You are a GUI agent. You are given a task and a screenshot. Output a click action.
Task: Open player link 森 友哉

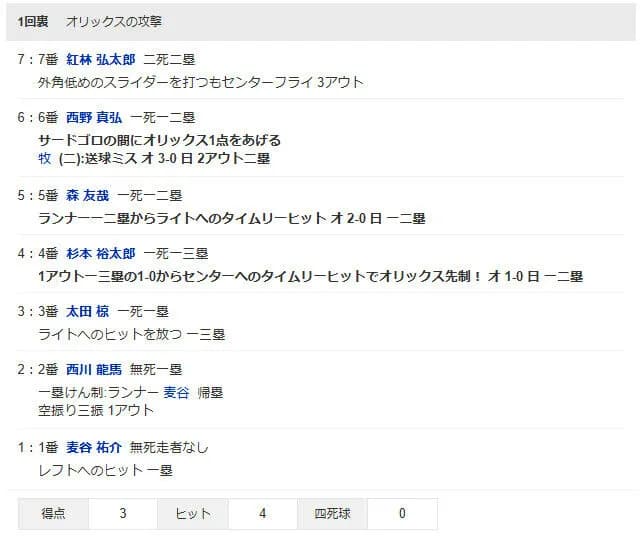pos(87,196)
